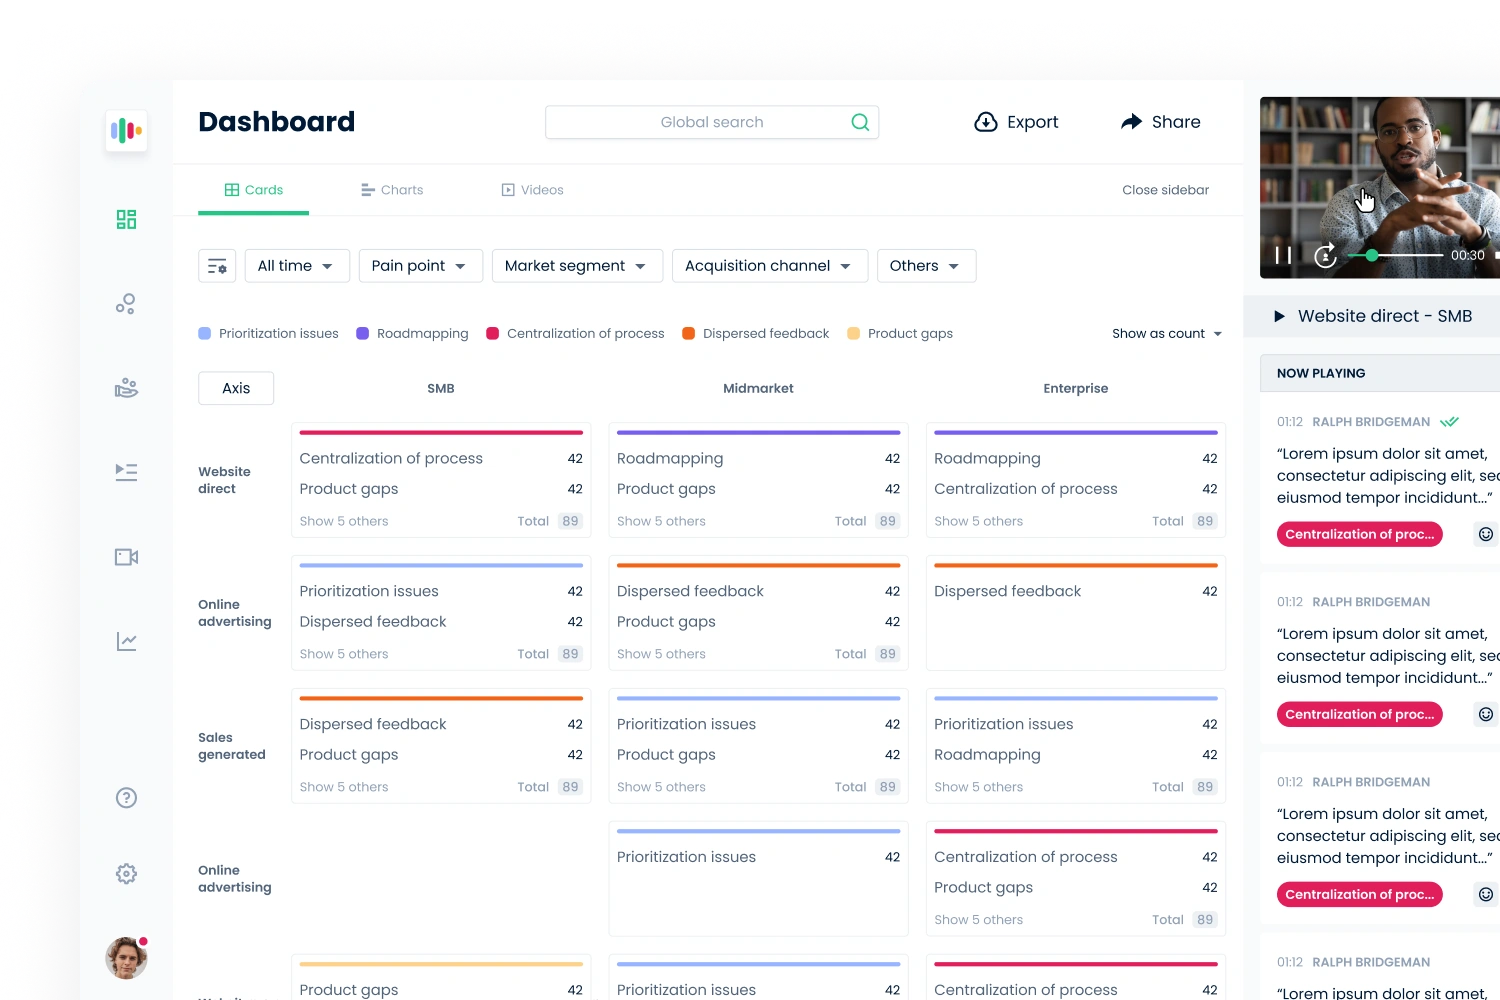
Task: Click the Share button label
Action: click(x=1176, y=122)
